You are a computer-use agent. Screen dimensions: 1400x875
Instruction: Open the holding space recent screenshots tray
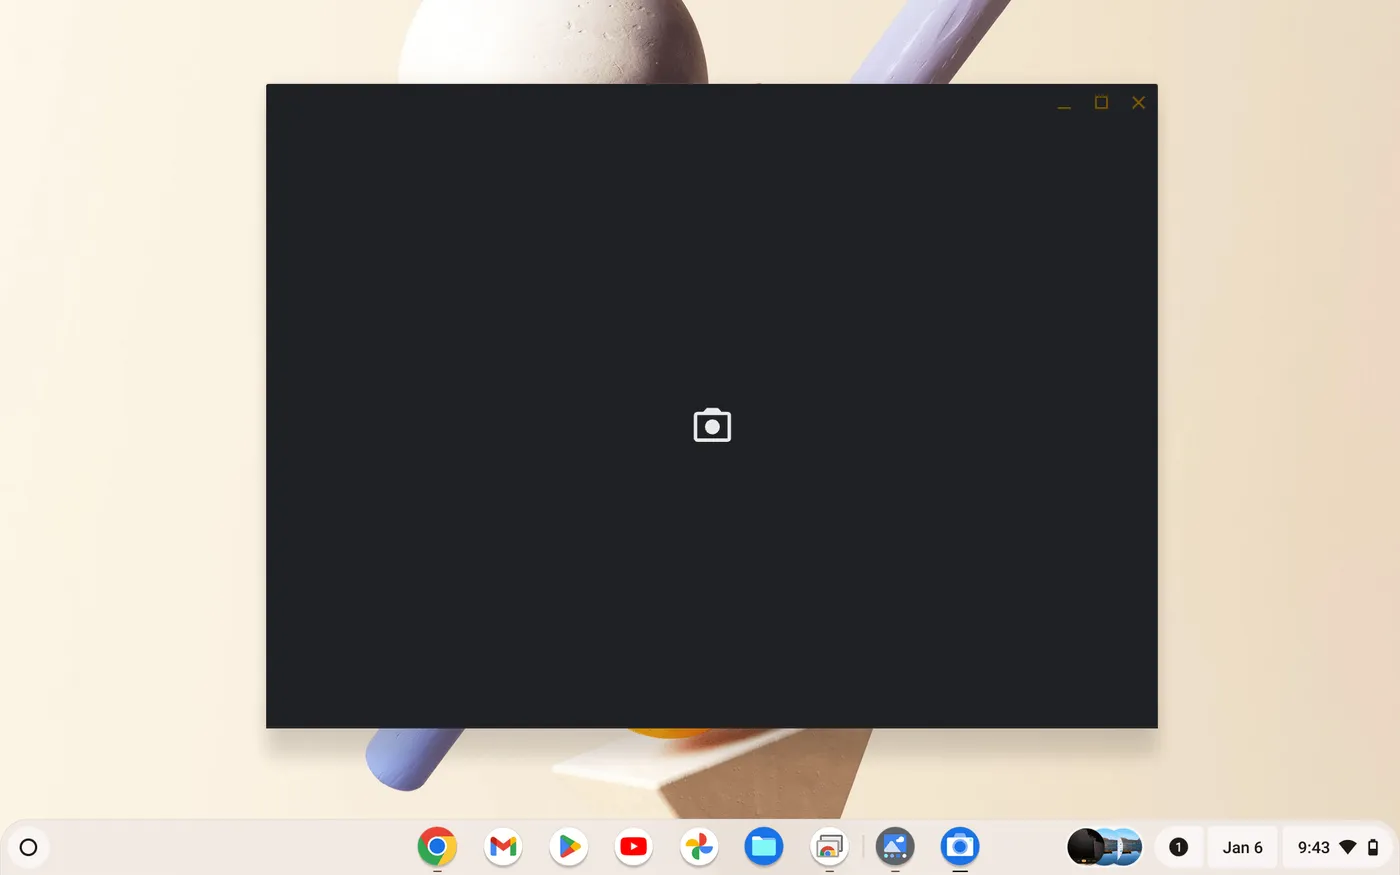1104,847
